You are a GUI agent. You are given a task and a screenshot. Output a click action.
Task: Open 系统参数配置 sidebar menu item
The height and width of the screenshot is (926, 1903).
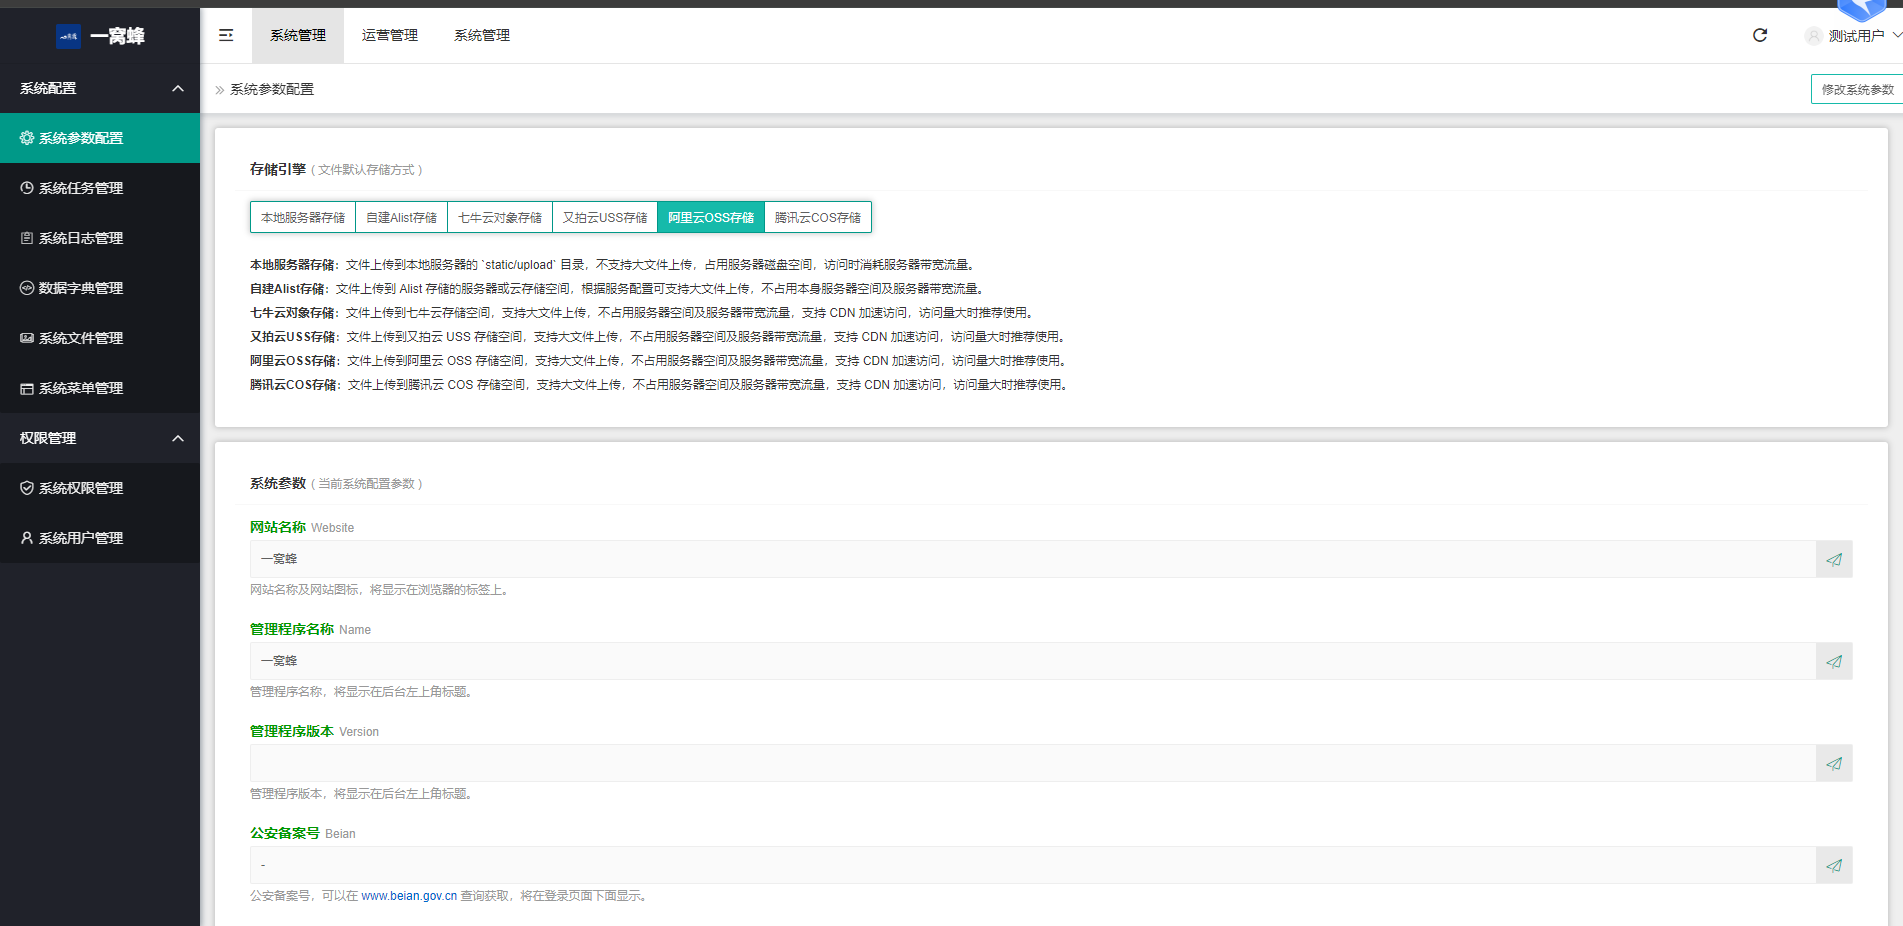point(100,138)
